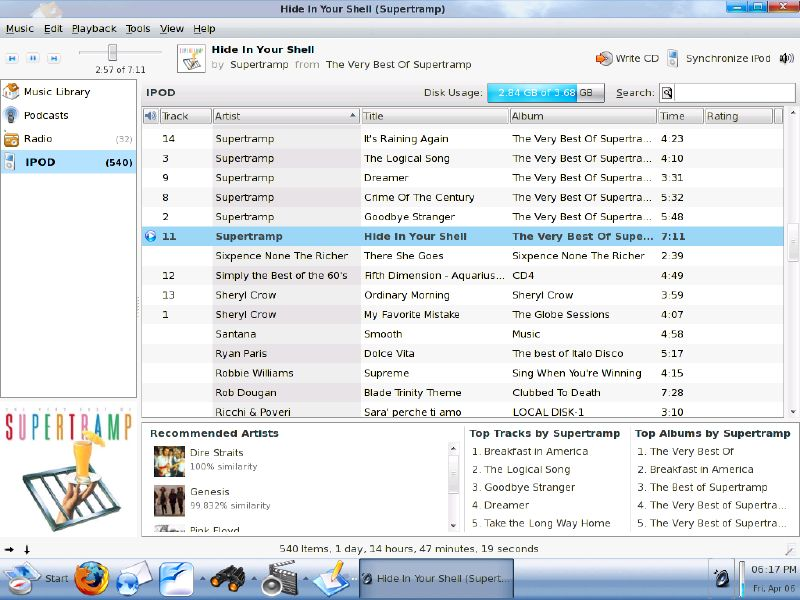Skip to the previous track
This screenshot has height=600, width=800.
(12, 58)
